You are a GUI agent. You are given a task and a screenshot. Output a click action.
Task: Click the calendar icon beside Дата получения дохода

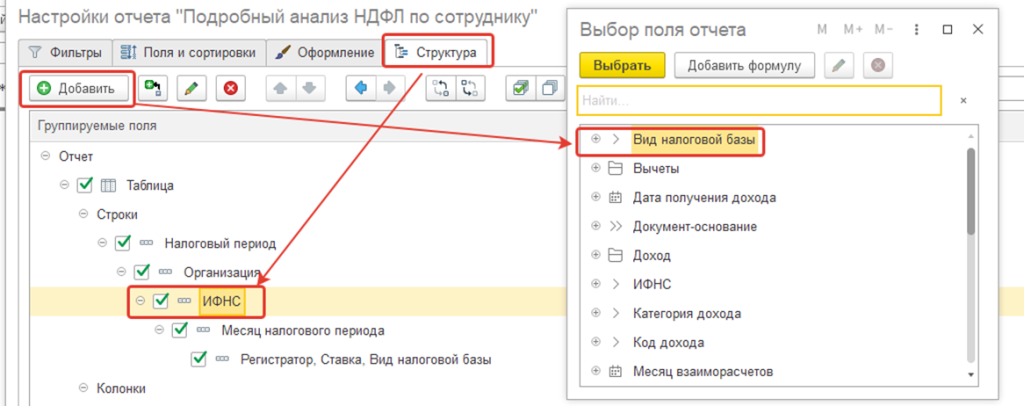coord(615,197)
